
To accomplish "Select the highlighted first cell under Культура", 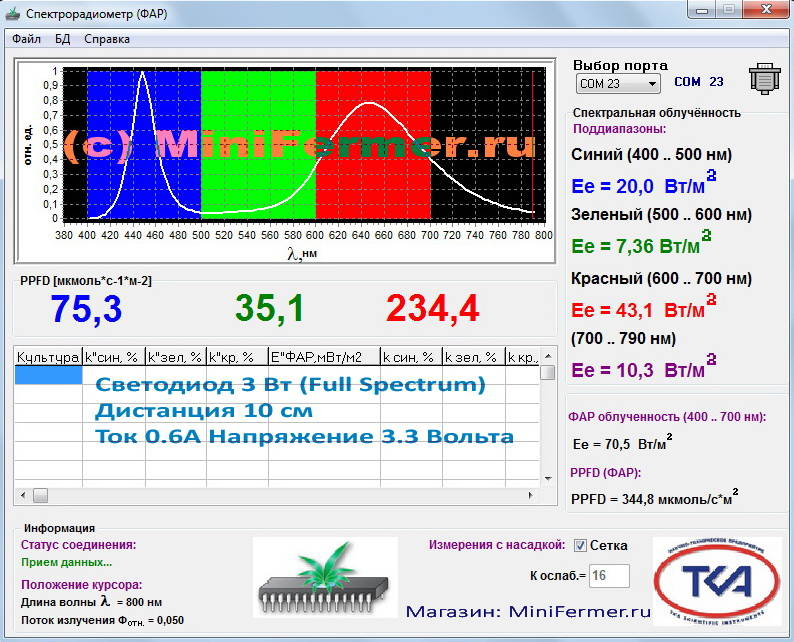I will [x=48, y=375].
